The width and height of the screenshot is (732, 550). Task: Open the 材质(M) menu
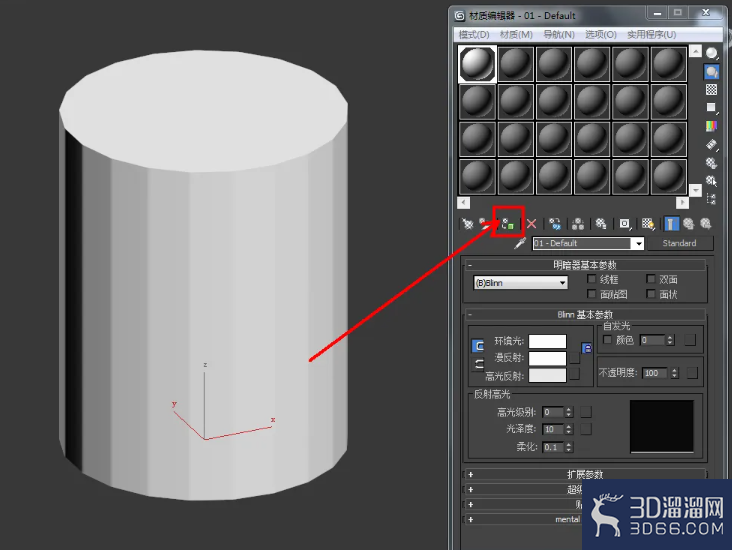(x=516, y=35)
